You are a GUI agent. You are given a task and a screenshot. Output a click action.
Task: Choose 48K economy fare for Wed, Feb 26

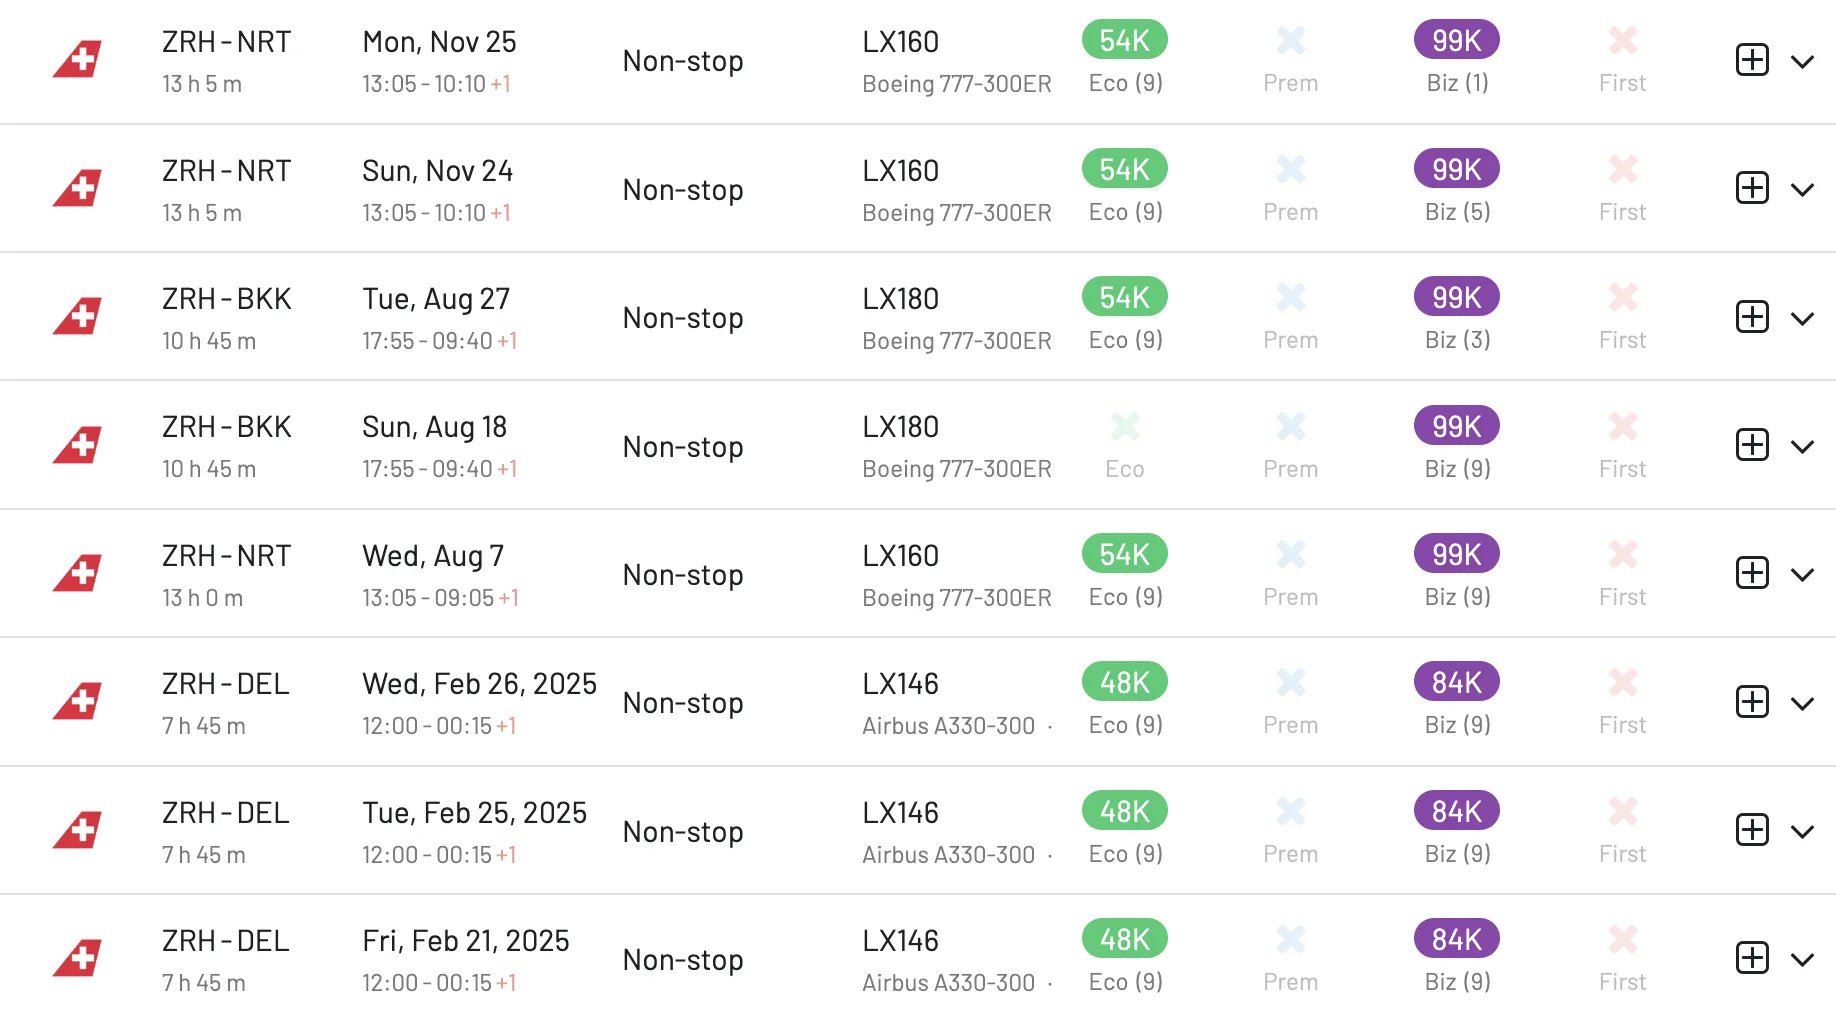[1125, 682]
